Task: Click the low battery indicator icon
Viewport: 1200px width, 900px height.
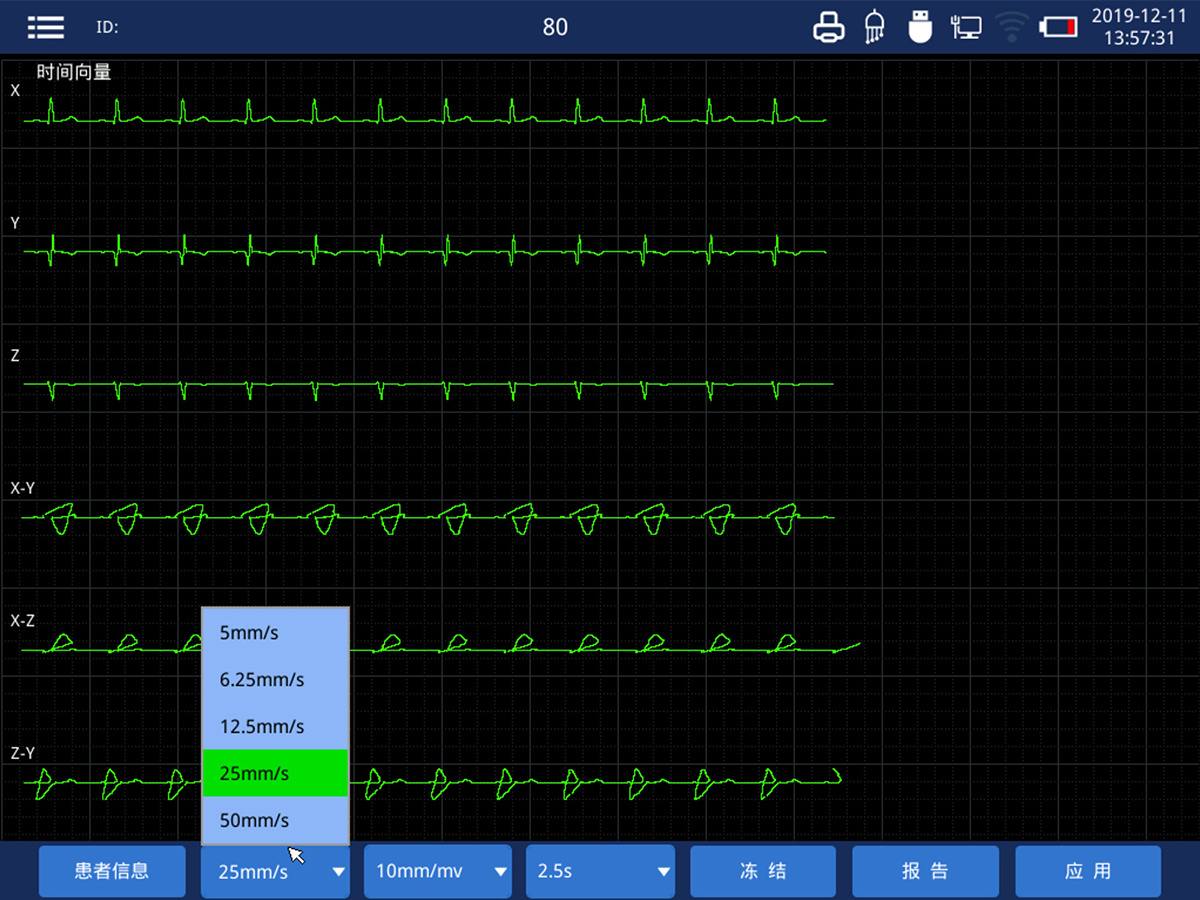Action: pos(1058,27)
